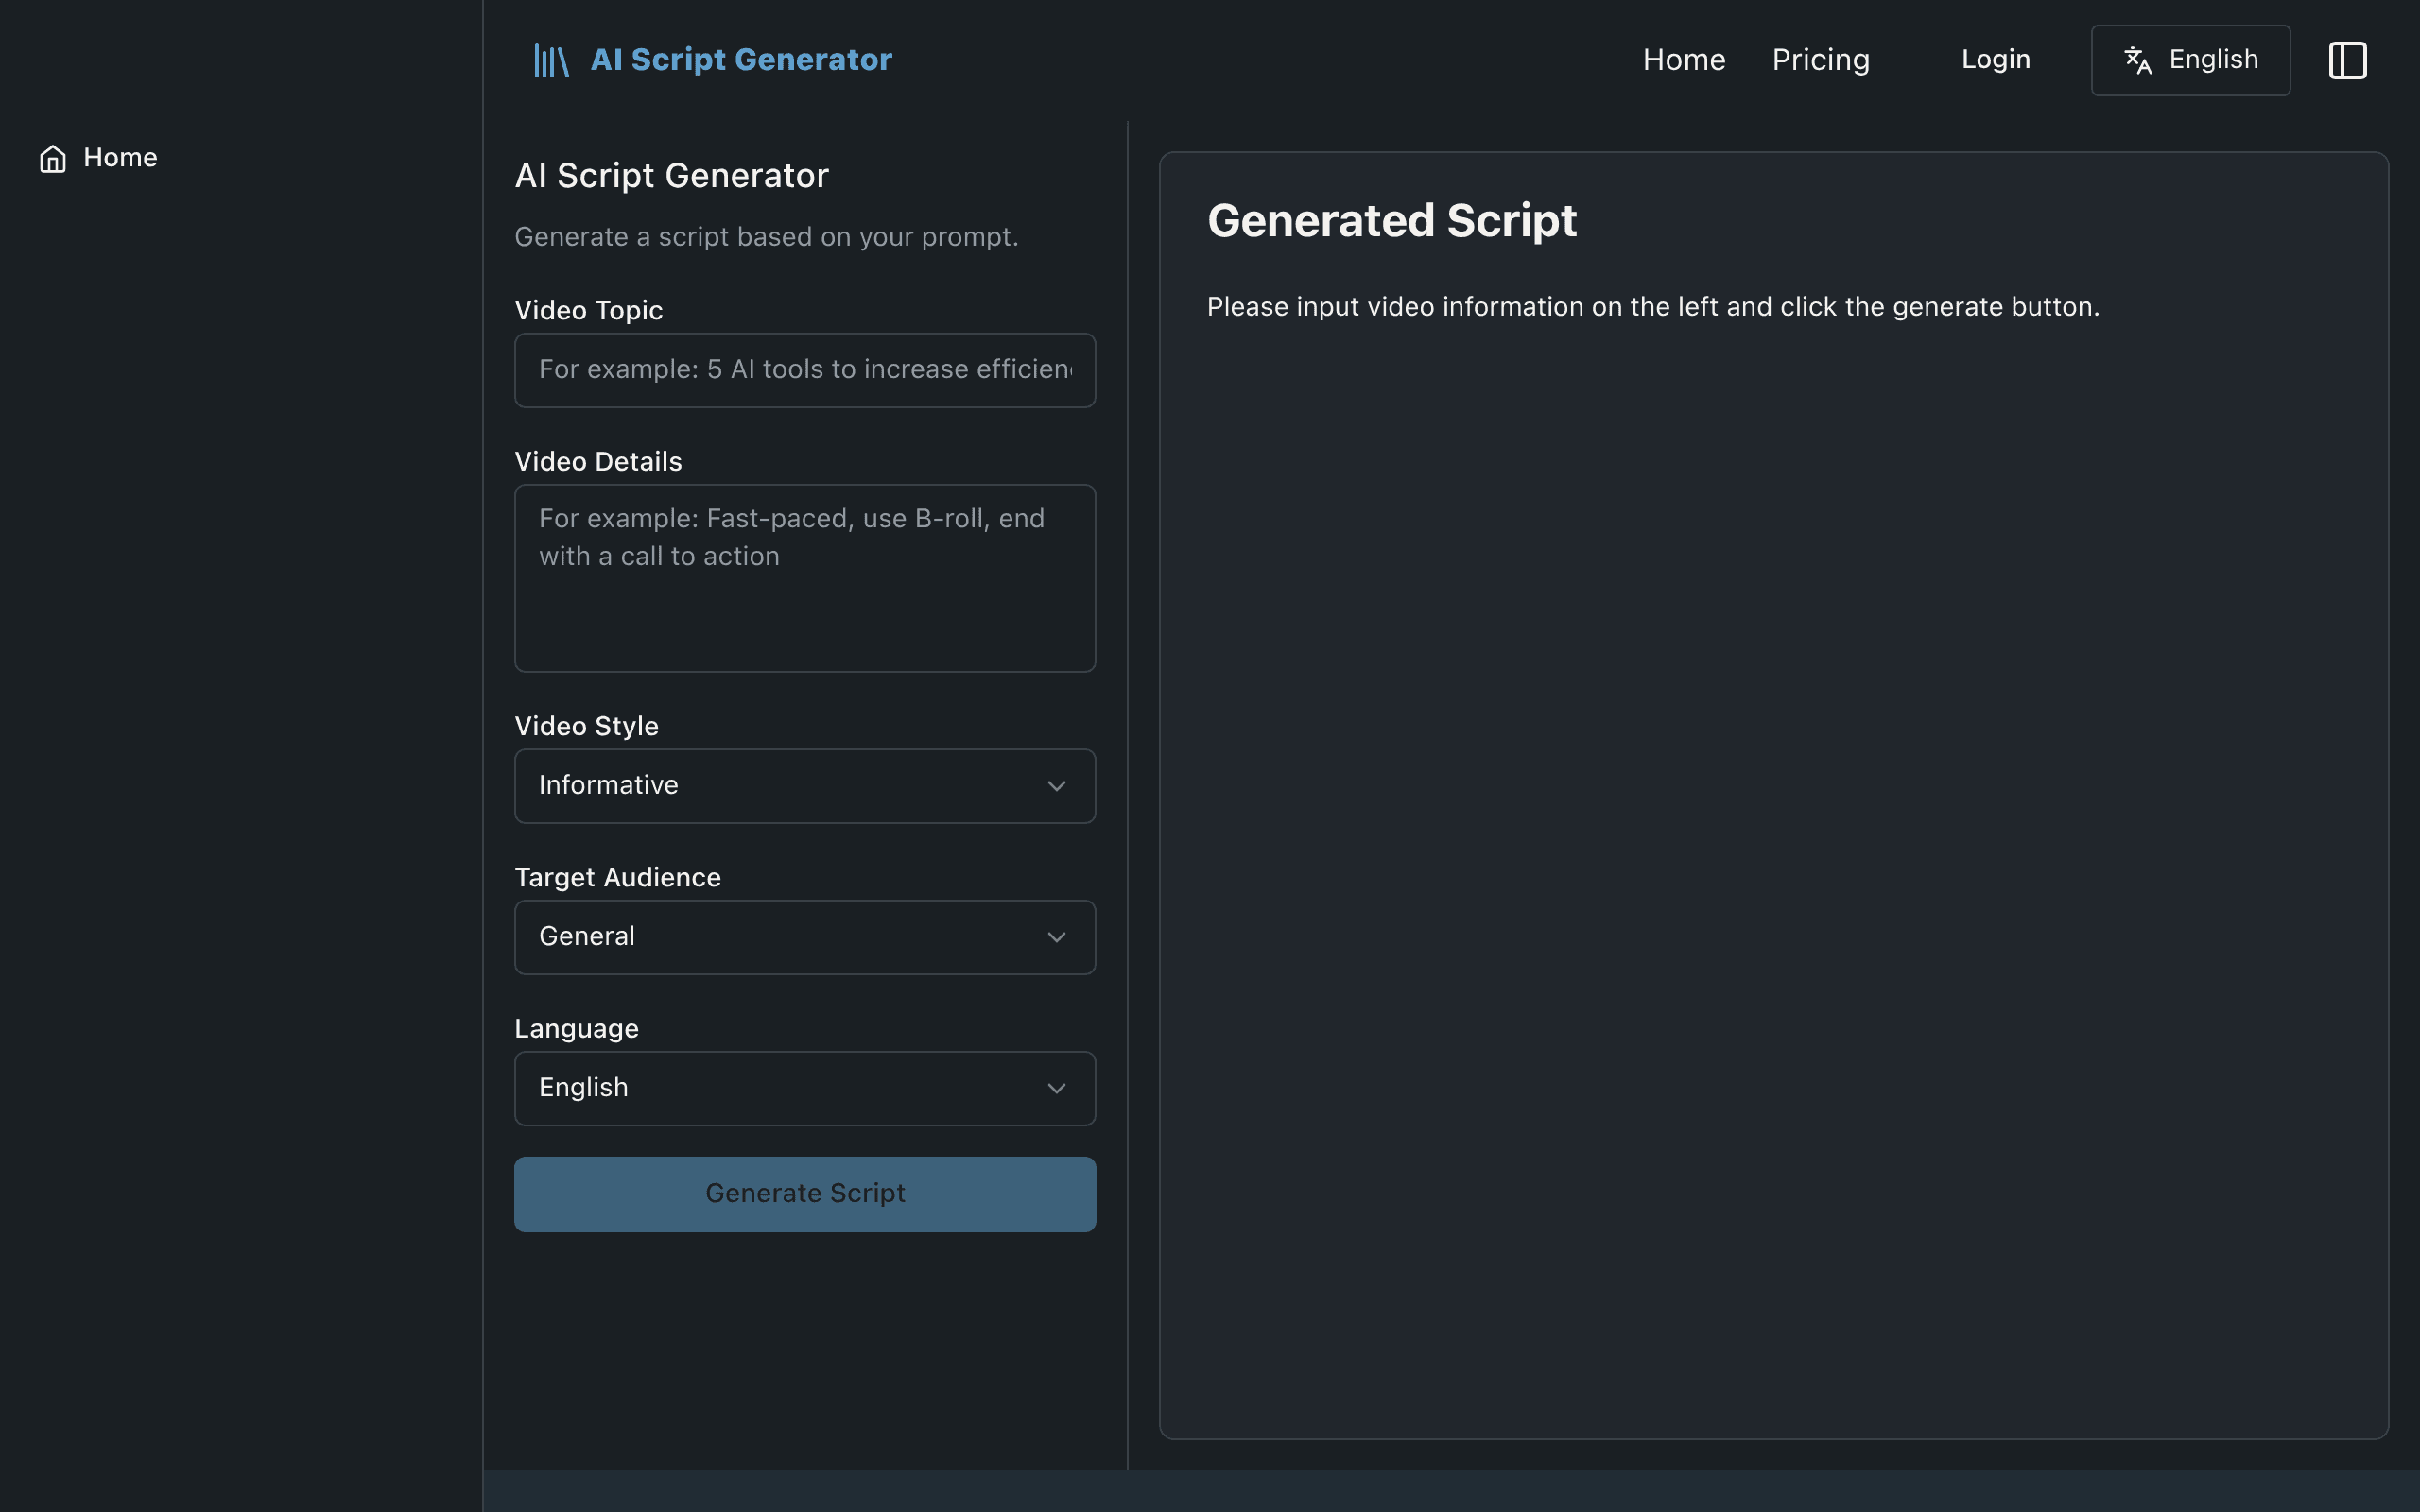
Task: Open the English site language selector
Action: pos(2190,60)
